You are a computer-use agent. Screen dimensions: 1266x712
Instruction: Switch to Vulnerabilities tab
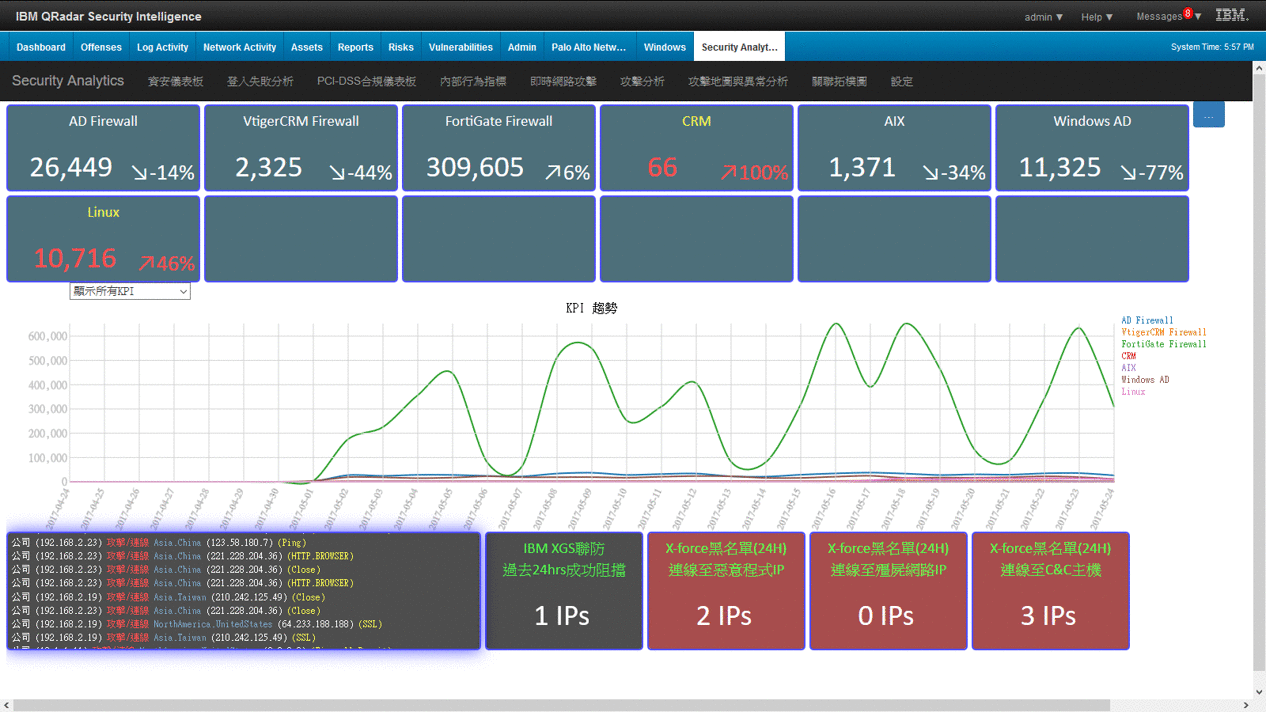(461, 47)
